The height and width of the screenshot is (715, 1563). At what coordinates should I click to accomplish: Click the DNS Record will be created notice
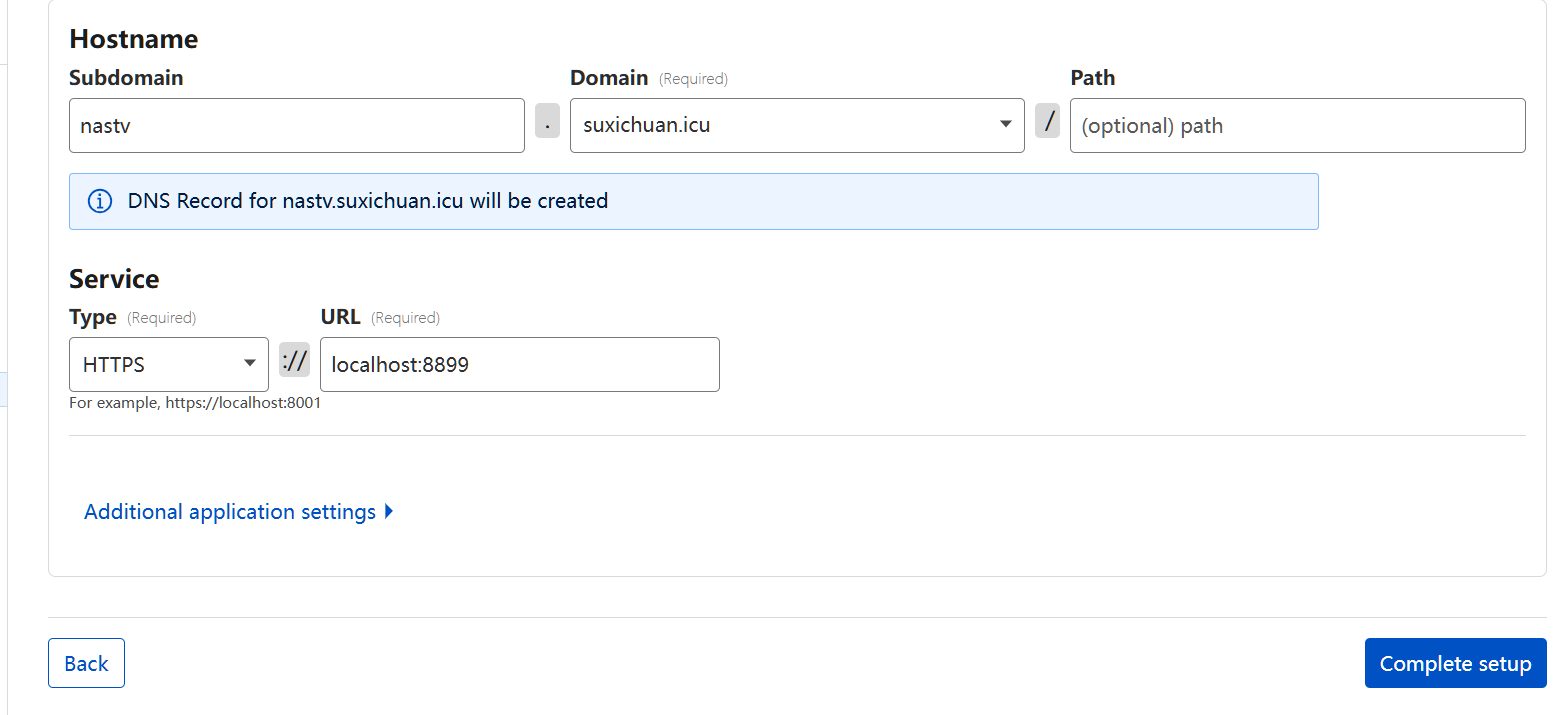[693, 201]
